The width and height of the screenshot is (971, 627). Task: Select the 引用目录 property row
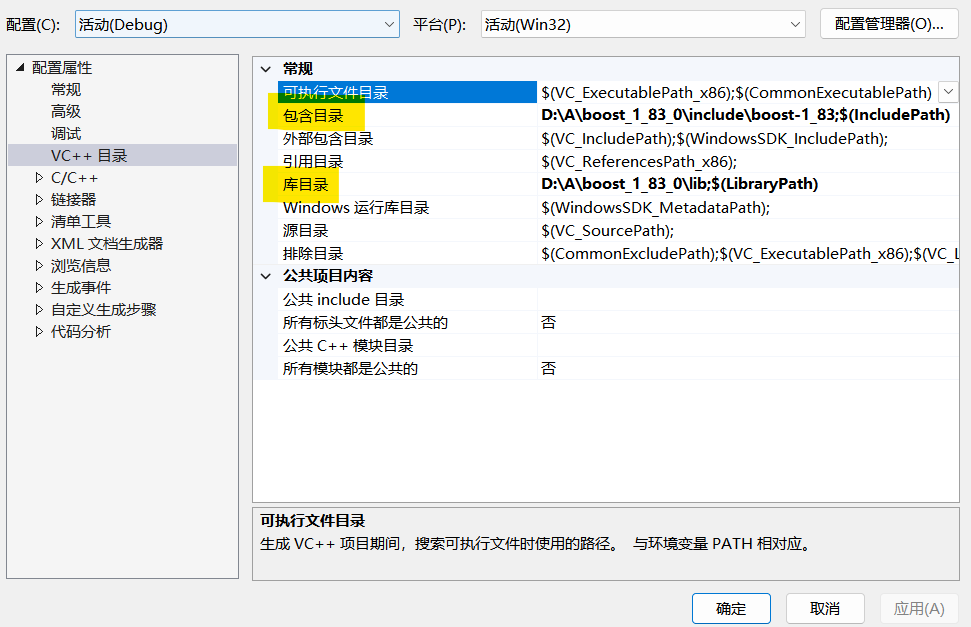click(407, 161)
